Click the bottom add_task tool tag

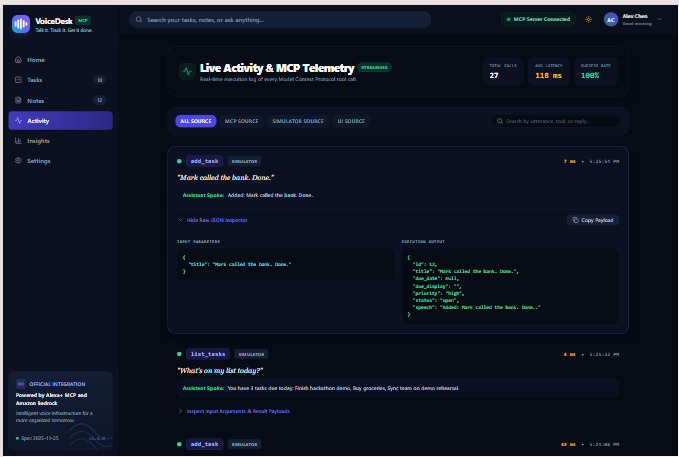(x=204, y=444)
